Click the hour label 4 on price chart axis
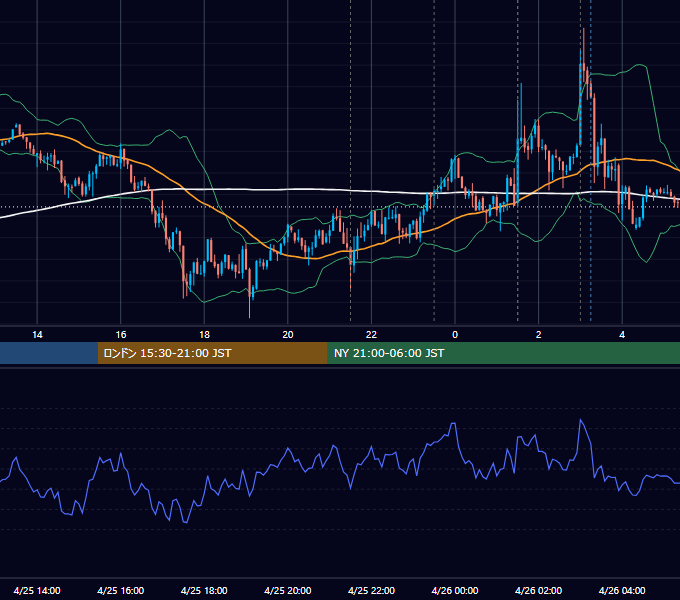Screen dimensions: 680x600 (622, 335)
